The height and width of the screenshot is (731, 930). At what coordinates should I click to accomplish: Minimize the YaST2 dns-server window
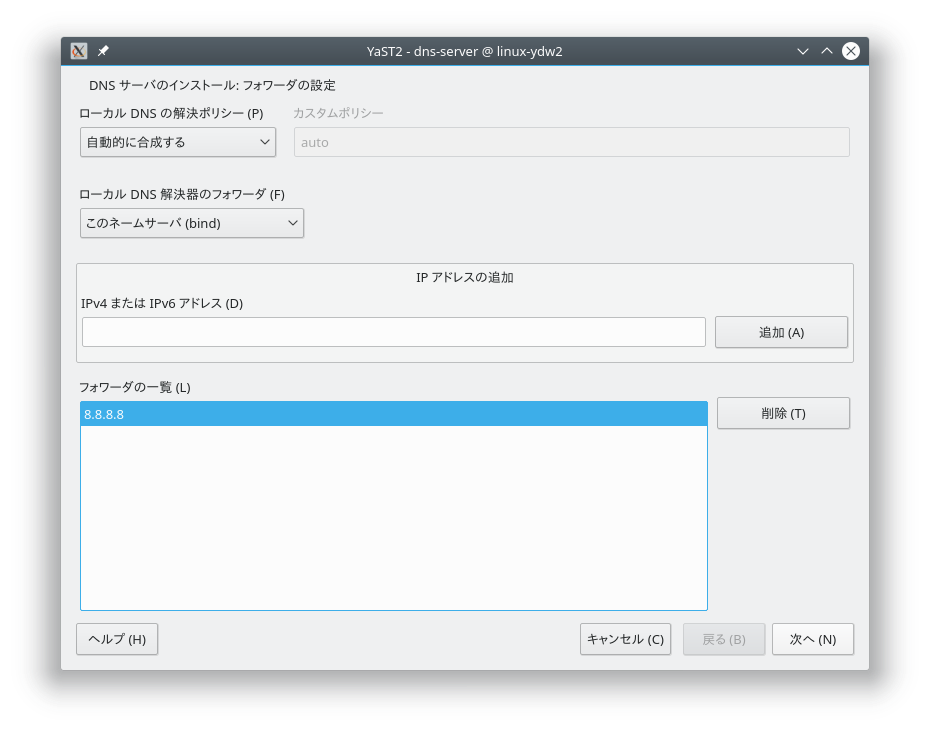[802, 52]
